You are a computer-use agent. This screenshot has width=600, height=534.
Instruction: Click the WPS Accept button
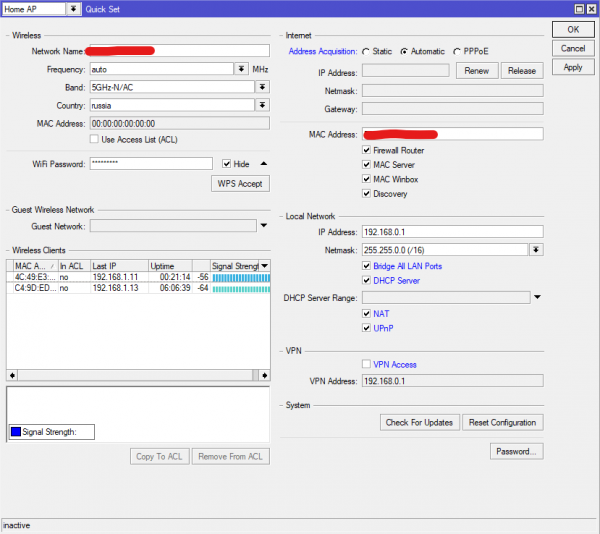(240, 184)
